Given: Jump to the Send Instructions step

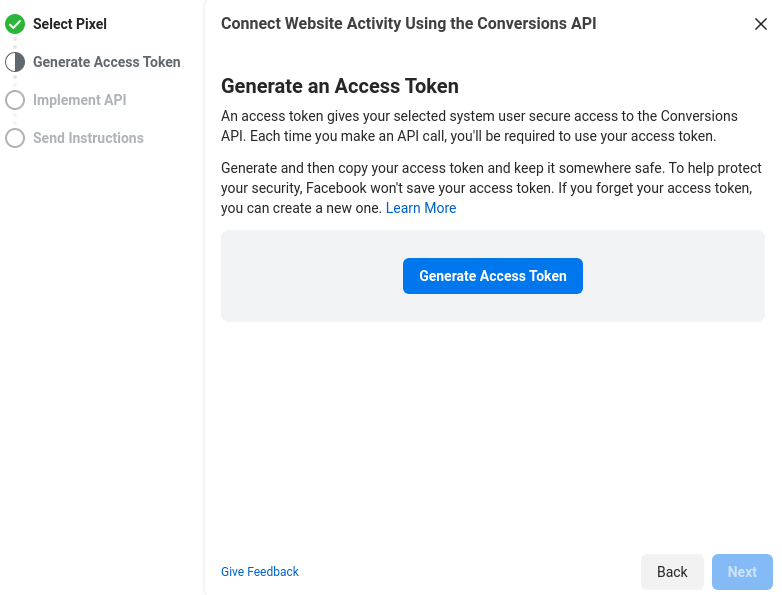Looking at the screenshot, I should coord(88,138).
